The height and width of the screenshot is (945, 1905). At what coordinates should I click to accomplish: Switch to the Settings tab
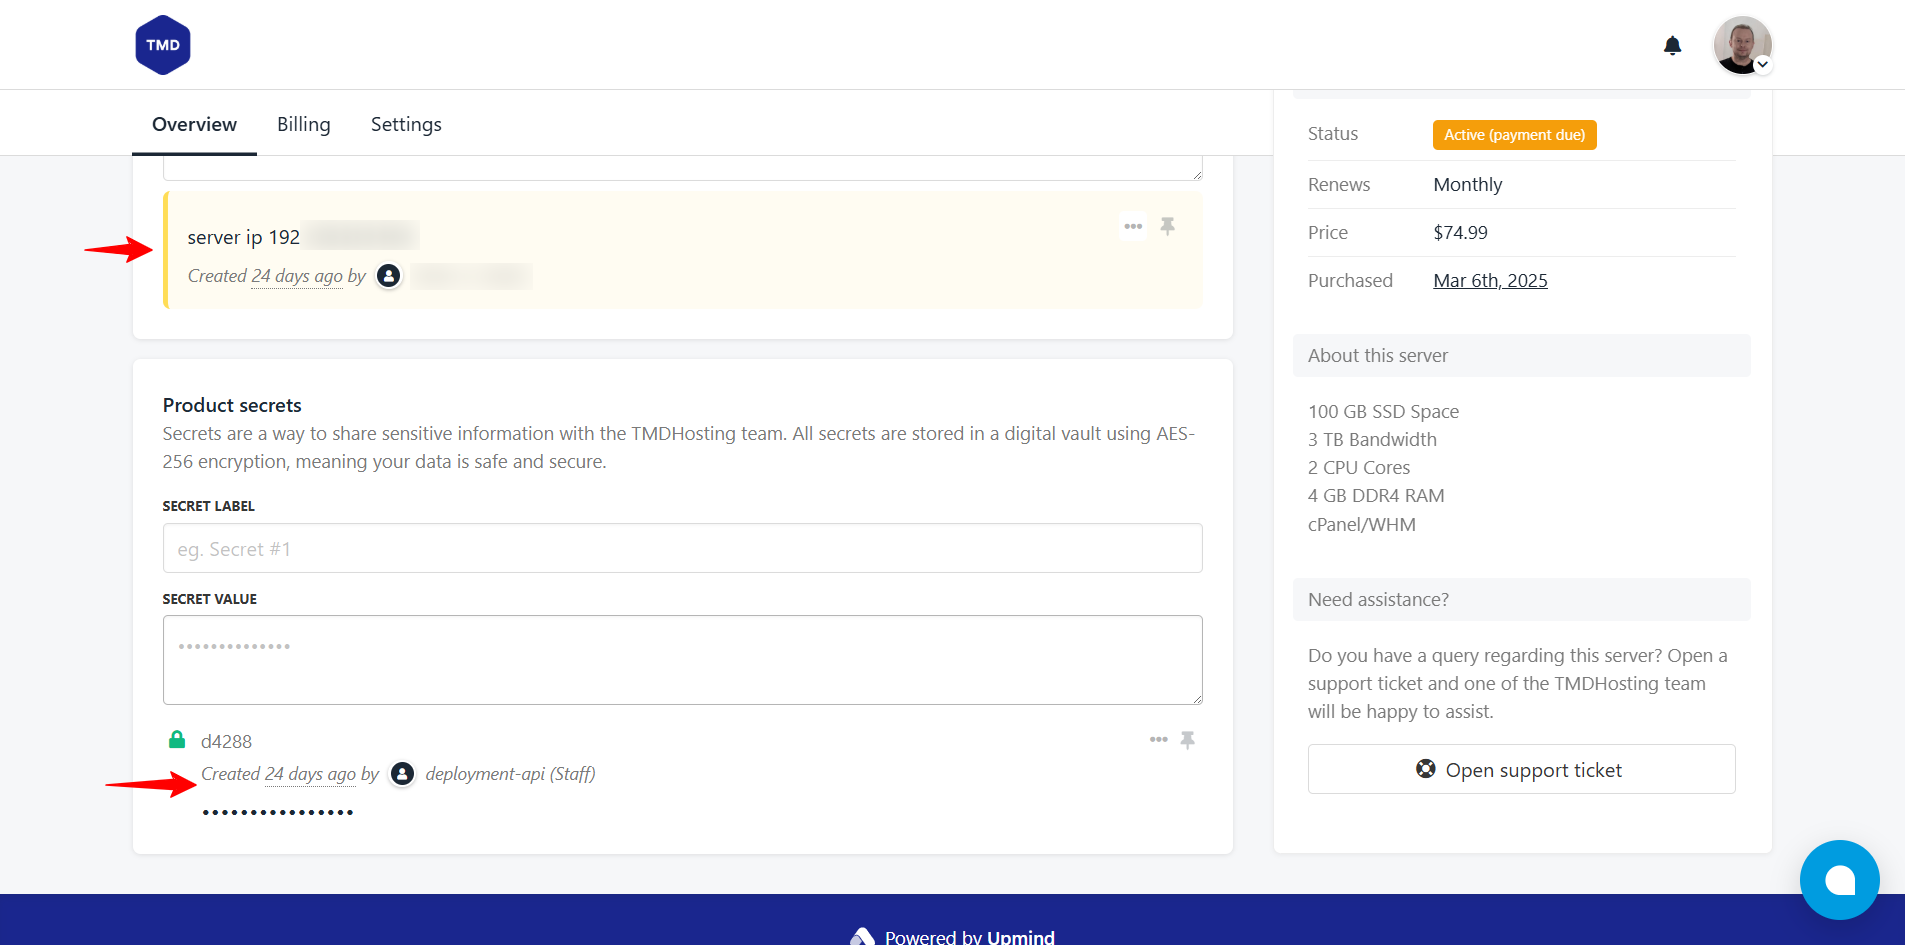pyautogui.click(x=406, y=124)
